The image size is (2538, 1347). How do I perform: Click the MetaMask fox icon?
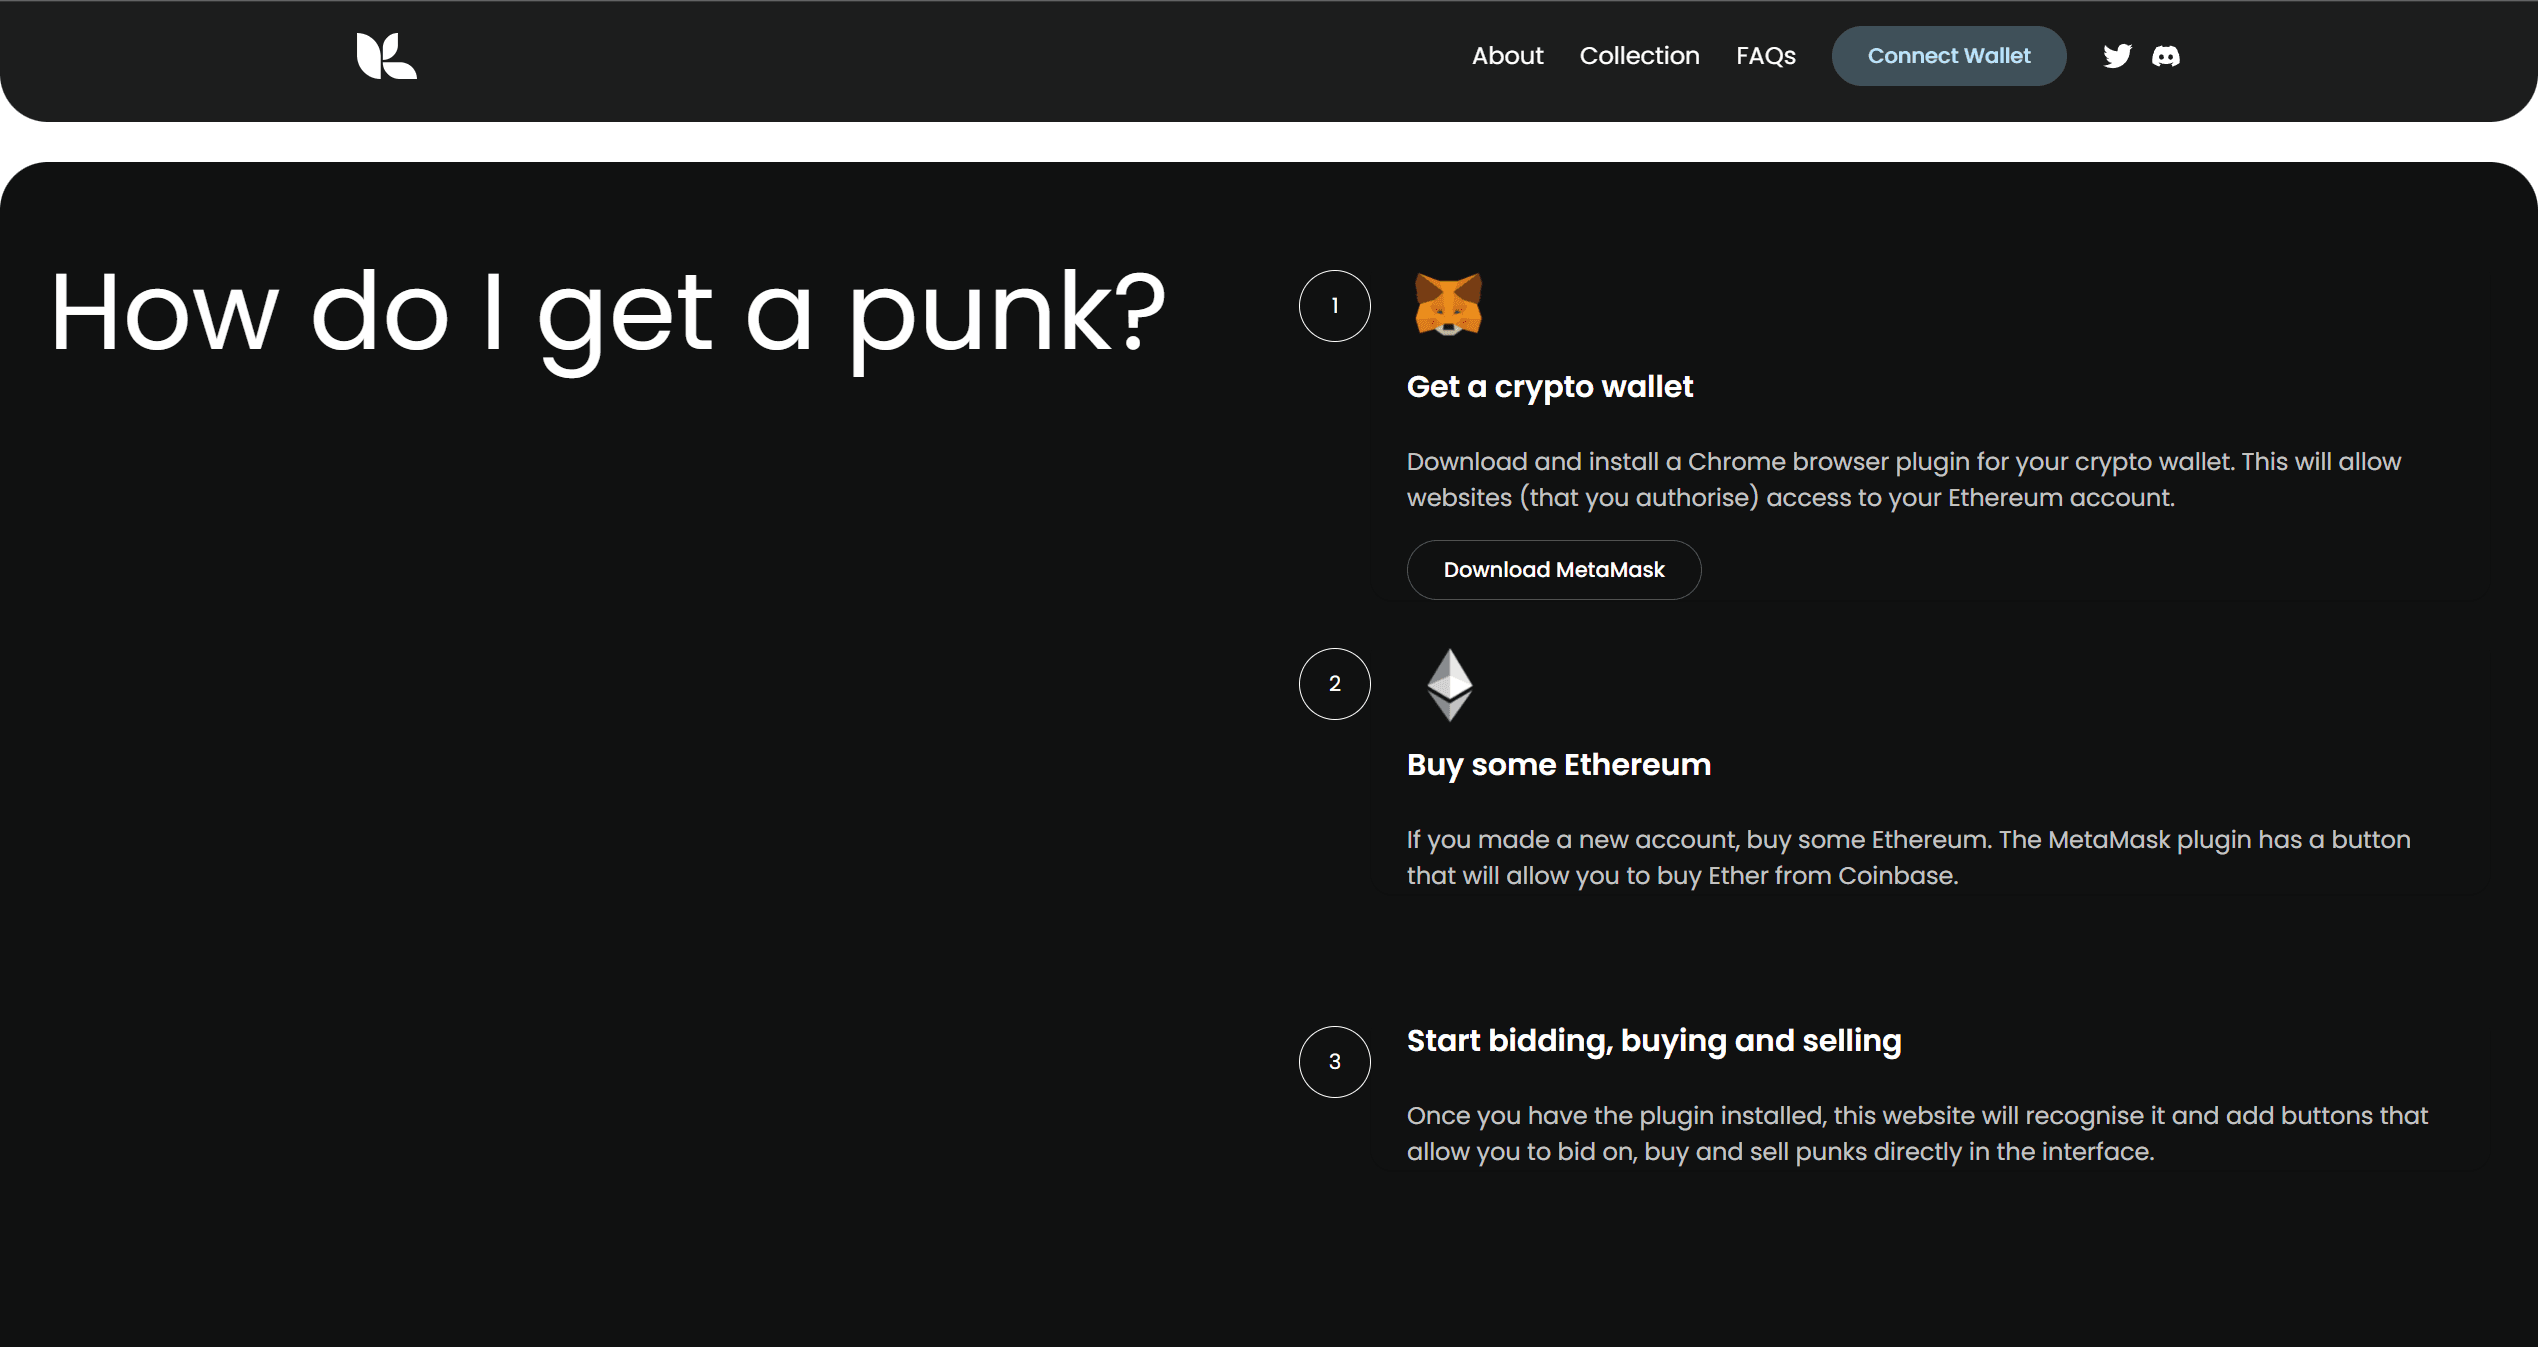point(1448,305)
